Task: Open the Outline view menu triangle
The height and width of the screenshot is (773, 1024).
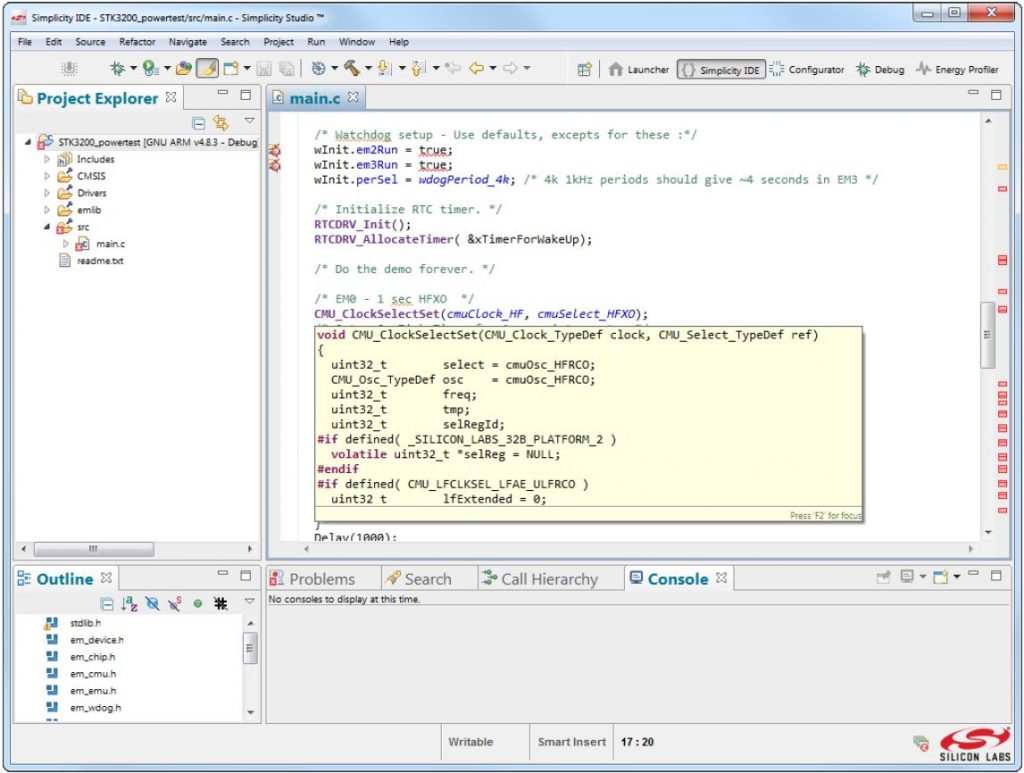Action: [249, 601]
